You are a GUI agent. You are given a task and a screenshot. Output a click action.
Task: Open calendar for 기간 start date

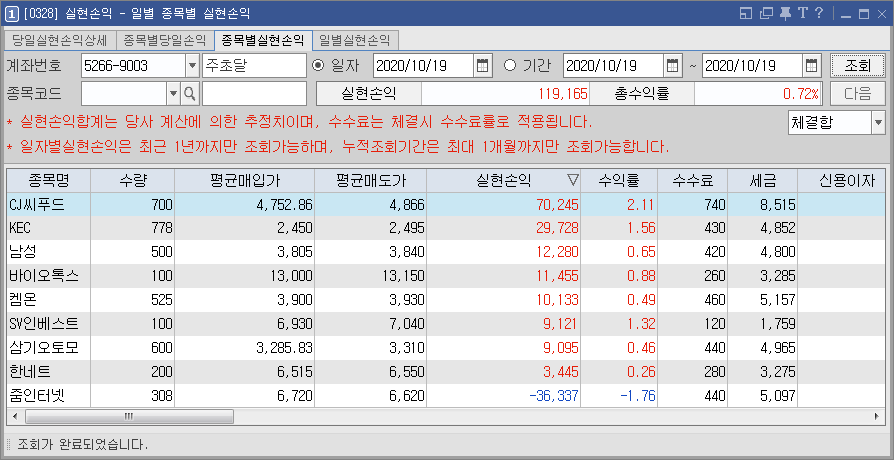point(672,66)
